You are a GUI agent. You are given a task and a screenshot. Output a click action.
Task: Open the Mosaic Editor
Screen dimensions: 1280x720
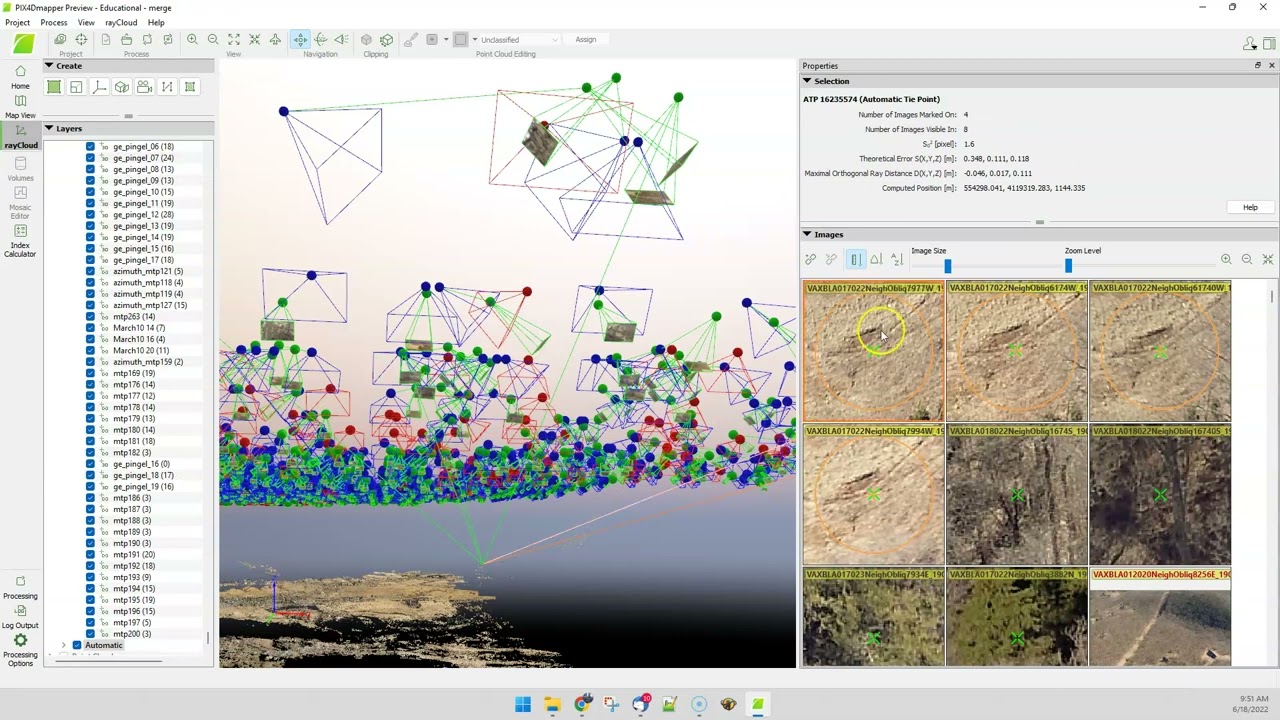tap(20, 202)
